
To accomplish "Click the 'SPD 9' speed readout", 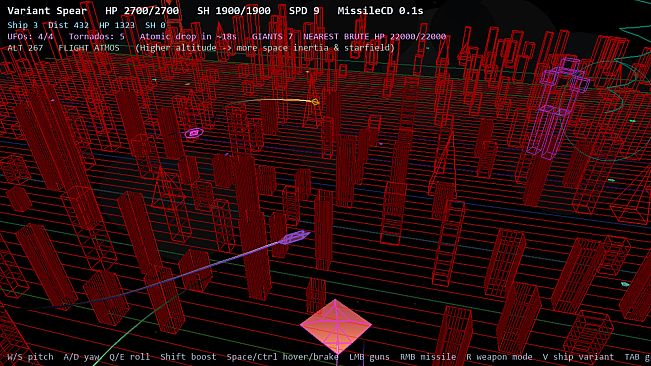I will coord(304,11).
